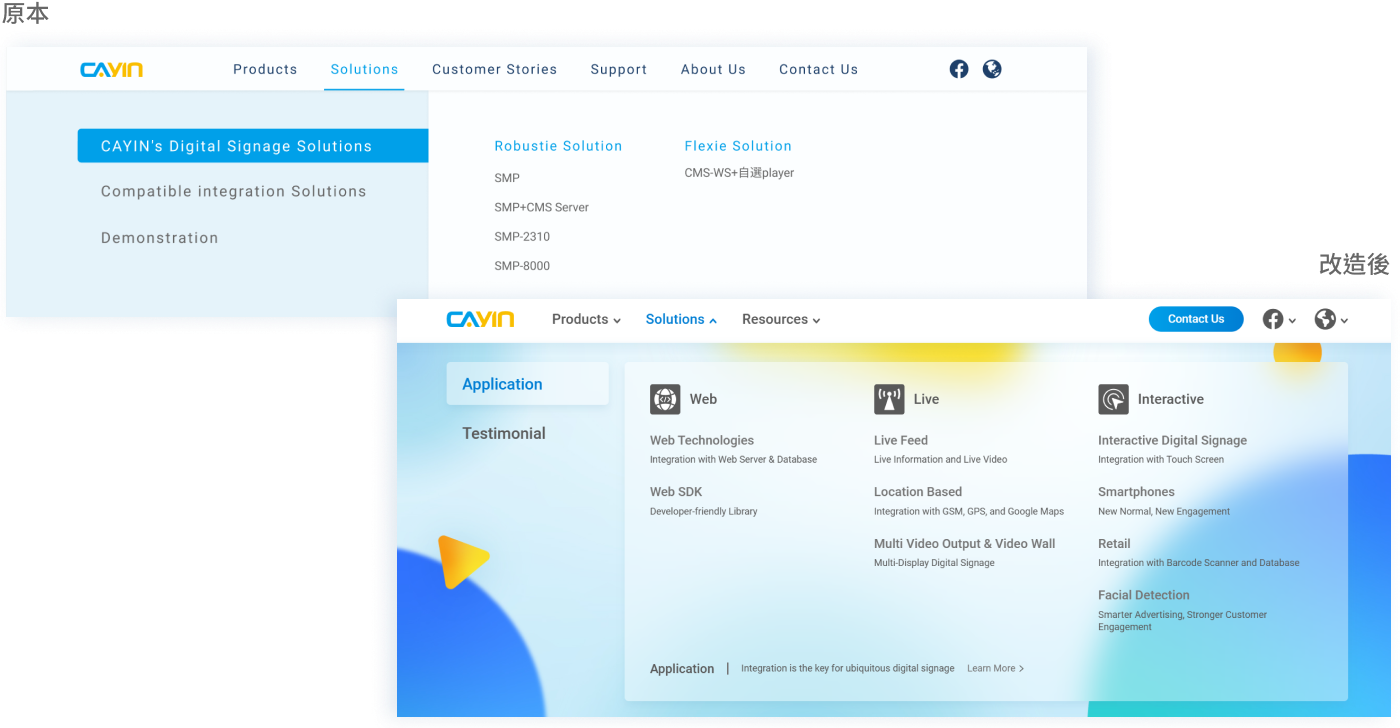This screenshot has height=728, width=1400.
Task: Expand the chevron next to redesigned globe icon
Action: [1344, 320]
